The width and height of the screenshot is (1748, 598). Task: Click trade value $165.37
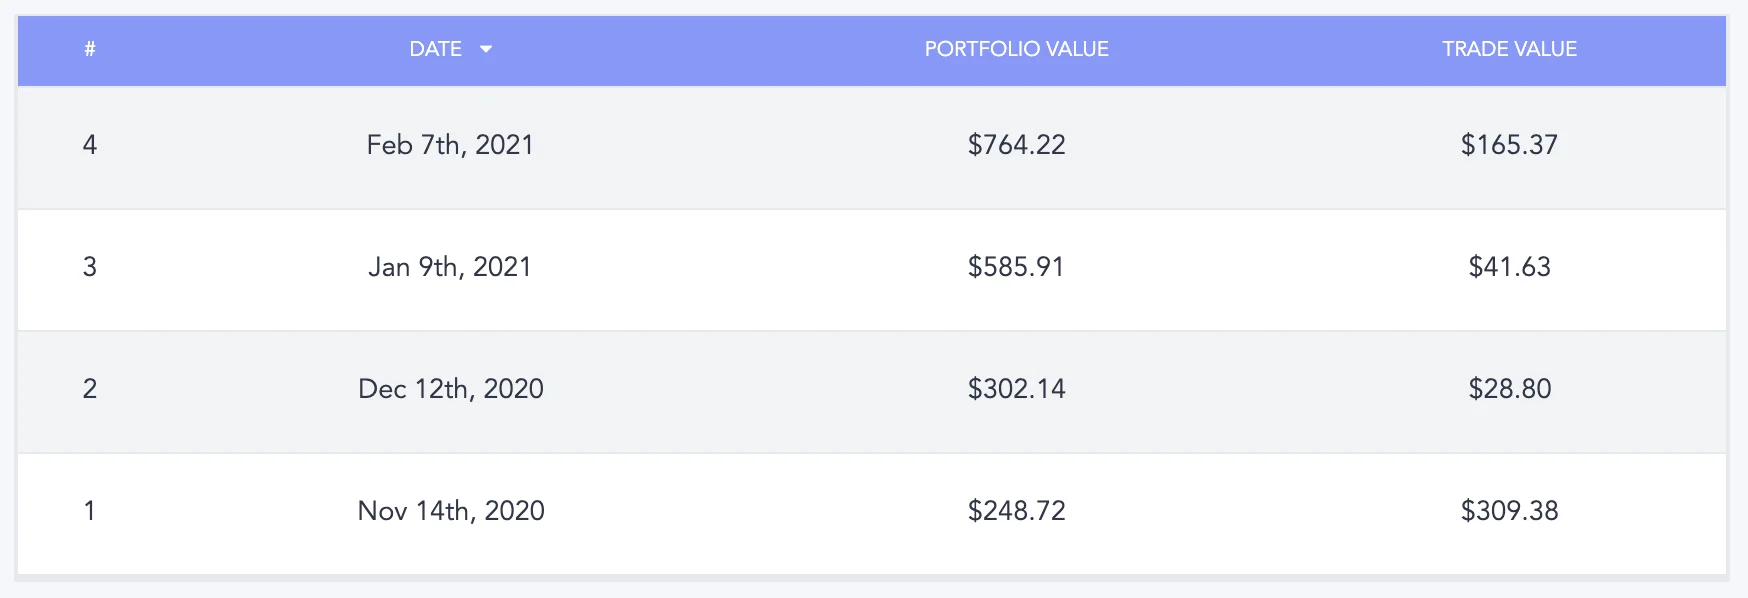1509,145
